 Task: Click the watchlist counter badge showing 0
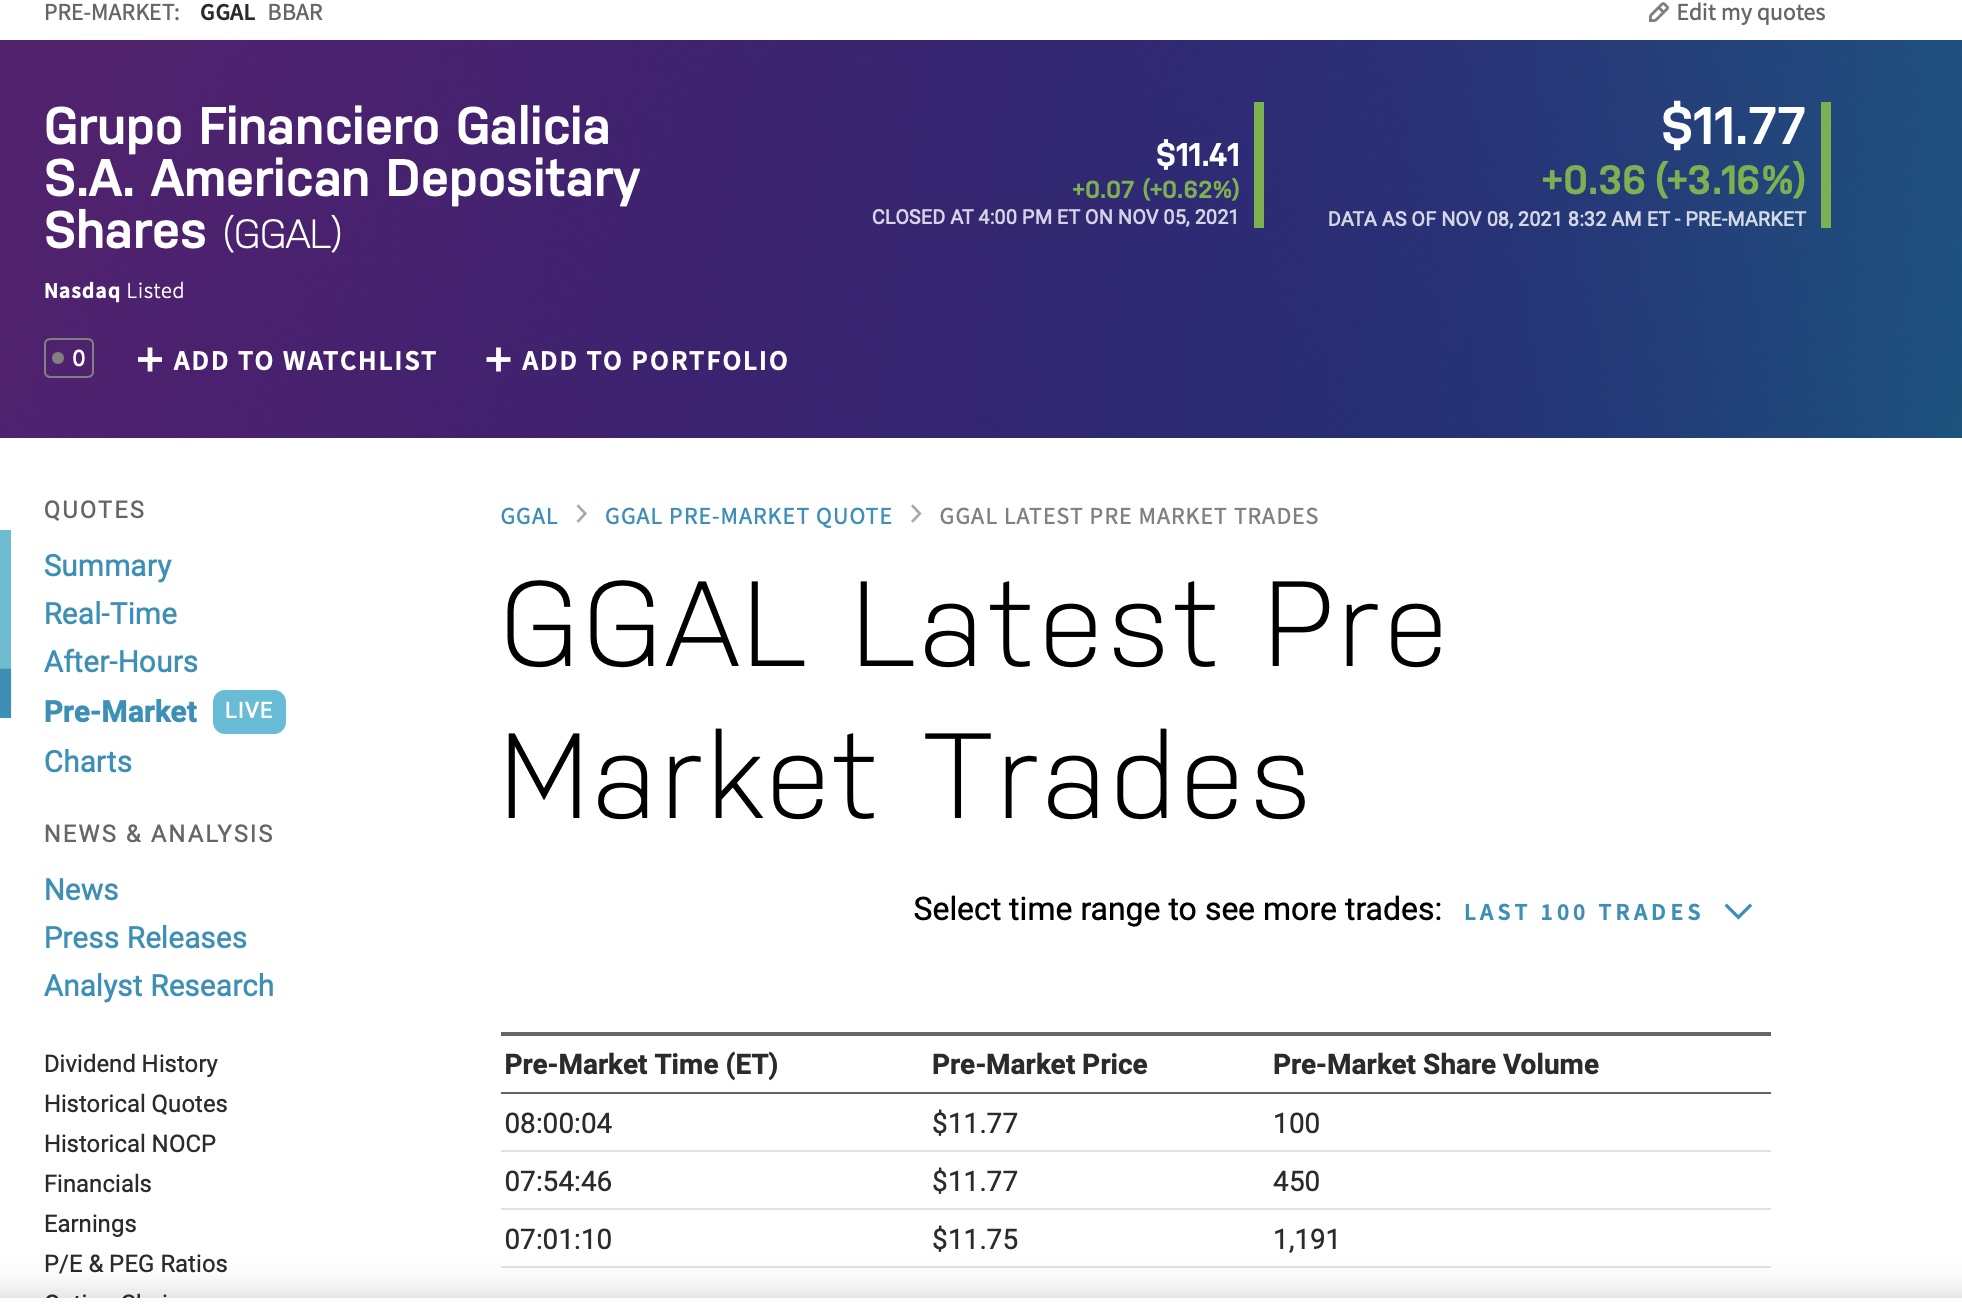coord(69,358)
